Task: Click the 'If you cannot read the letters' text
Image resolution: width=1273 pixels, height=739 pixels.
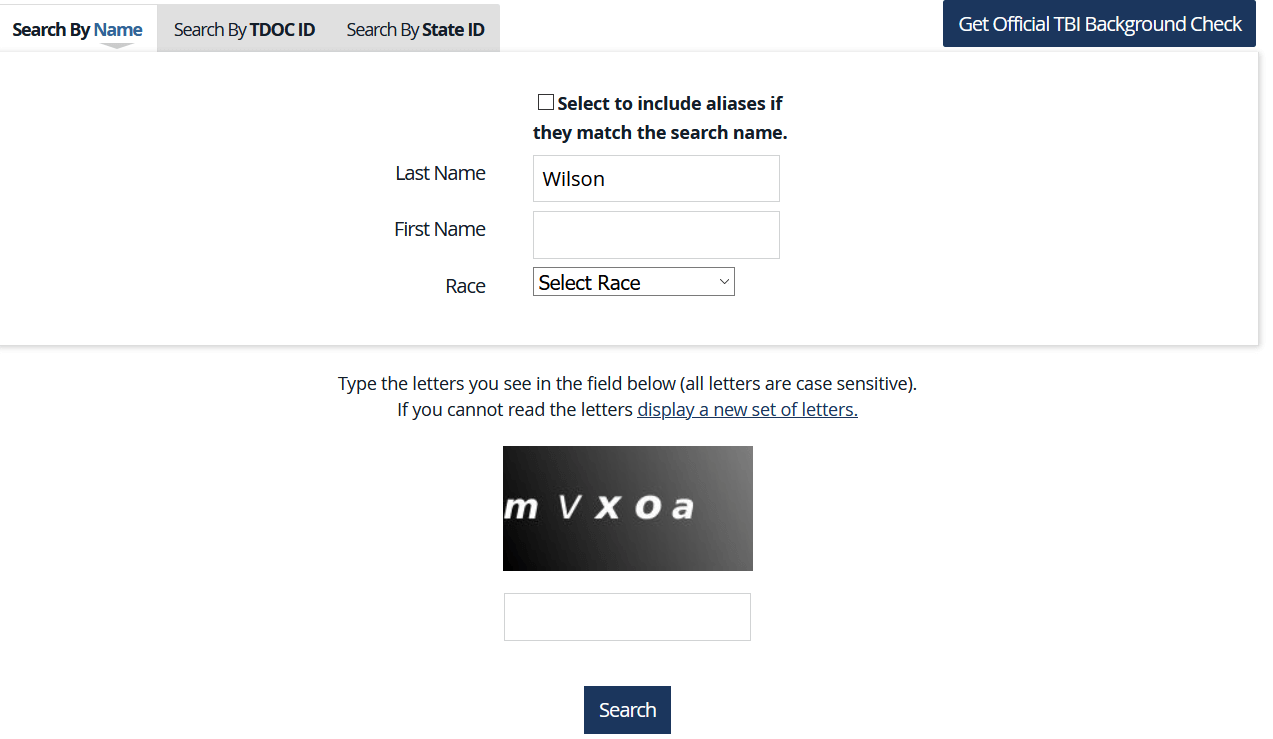Action: point(515,409)
